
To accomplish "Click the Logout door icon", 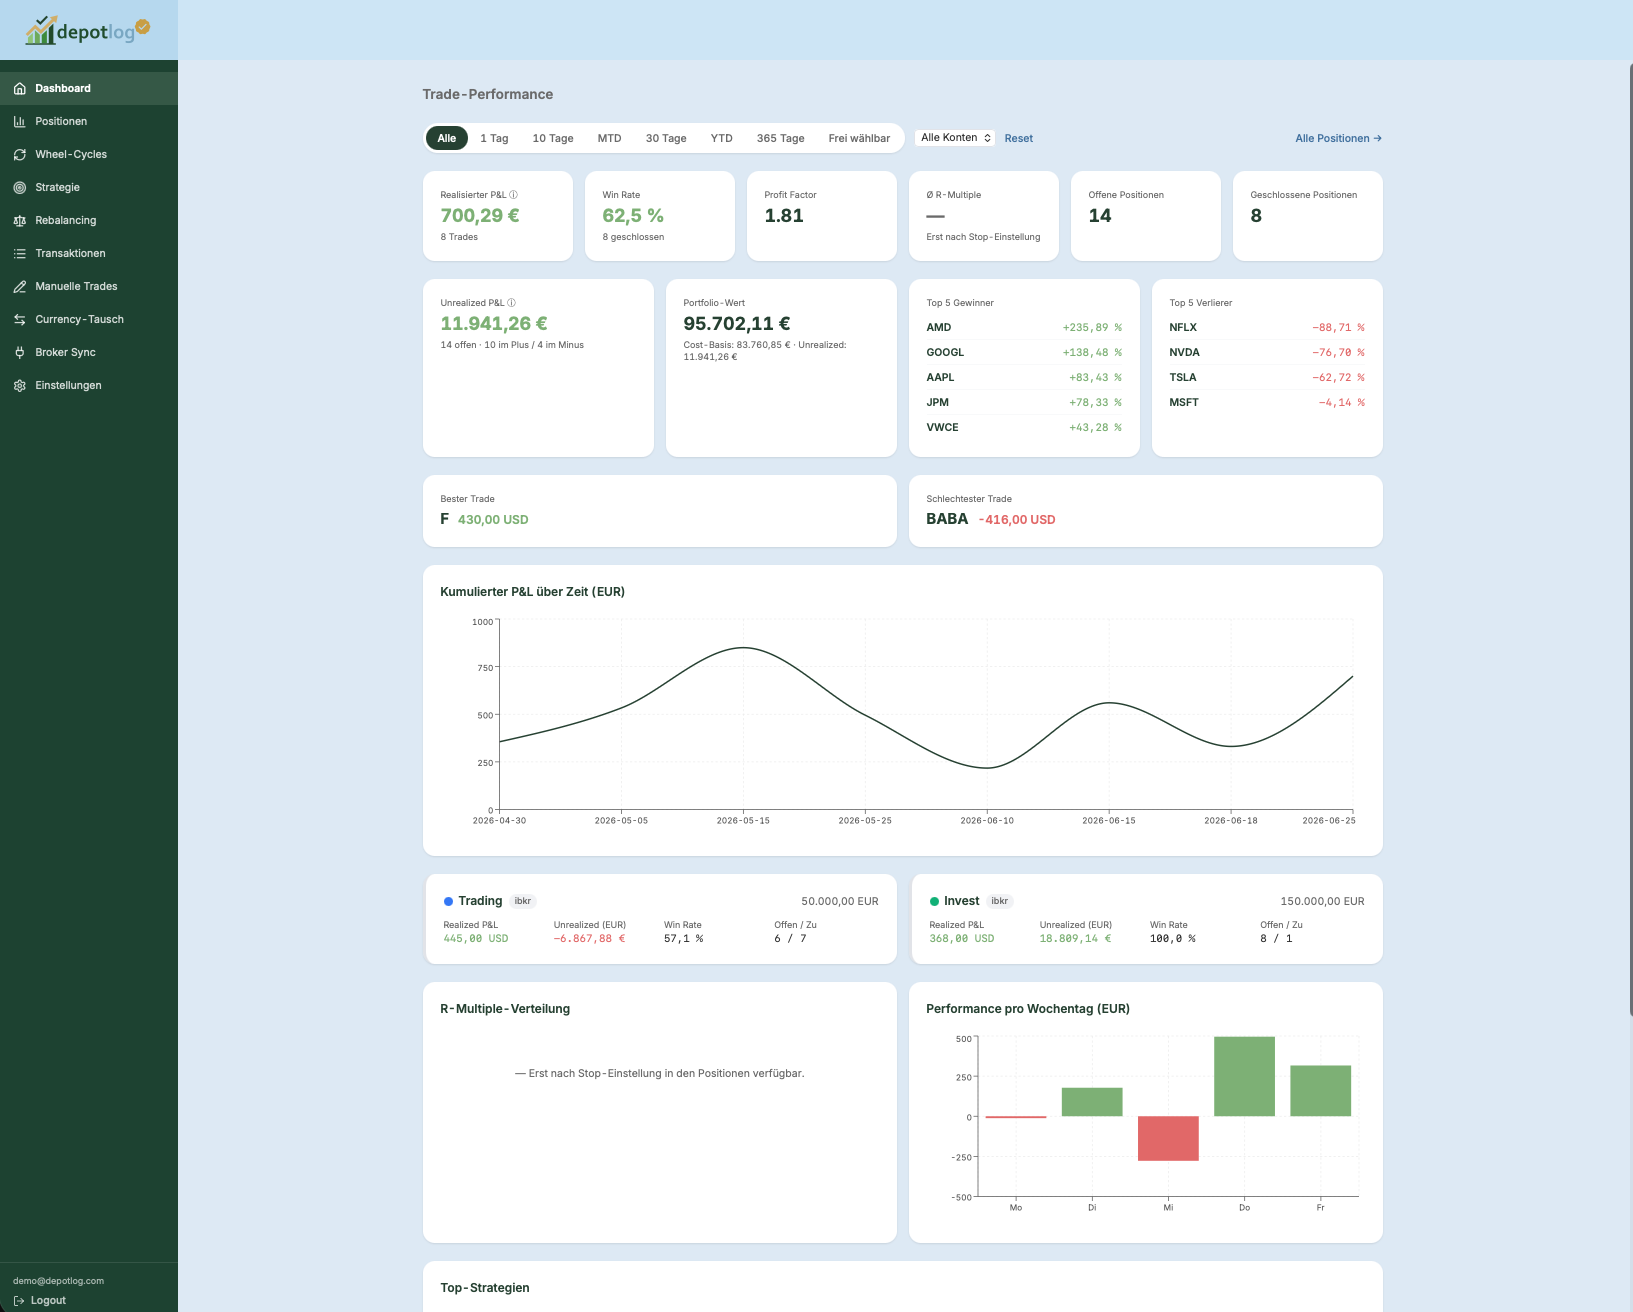I will click(19, 1300).
